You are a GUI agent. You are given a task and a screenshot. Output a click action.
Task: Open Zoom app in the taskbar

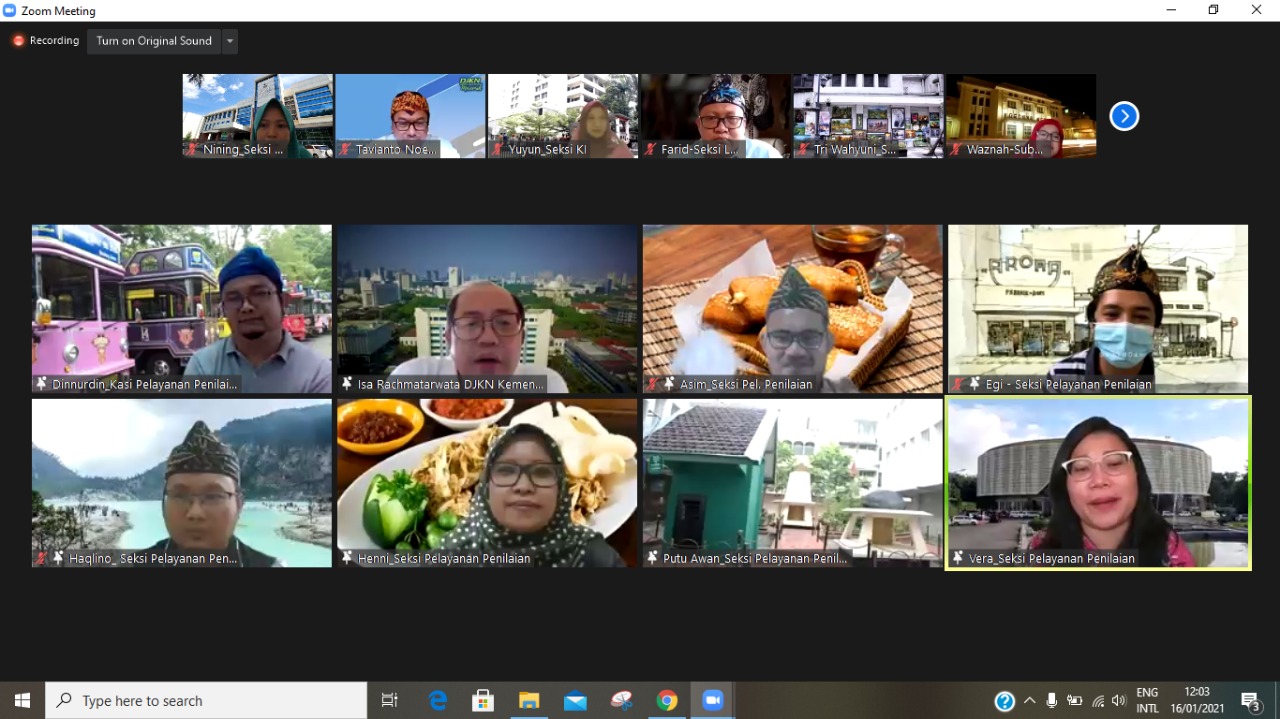tap(713, 701)
